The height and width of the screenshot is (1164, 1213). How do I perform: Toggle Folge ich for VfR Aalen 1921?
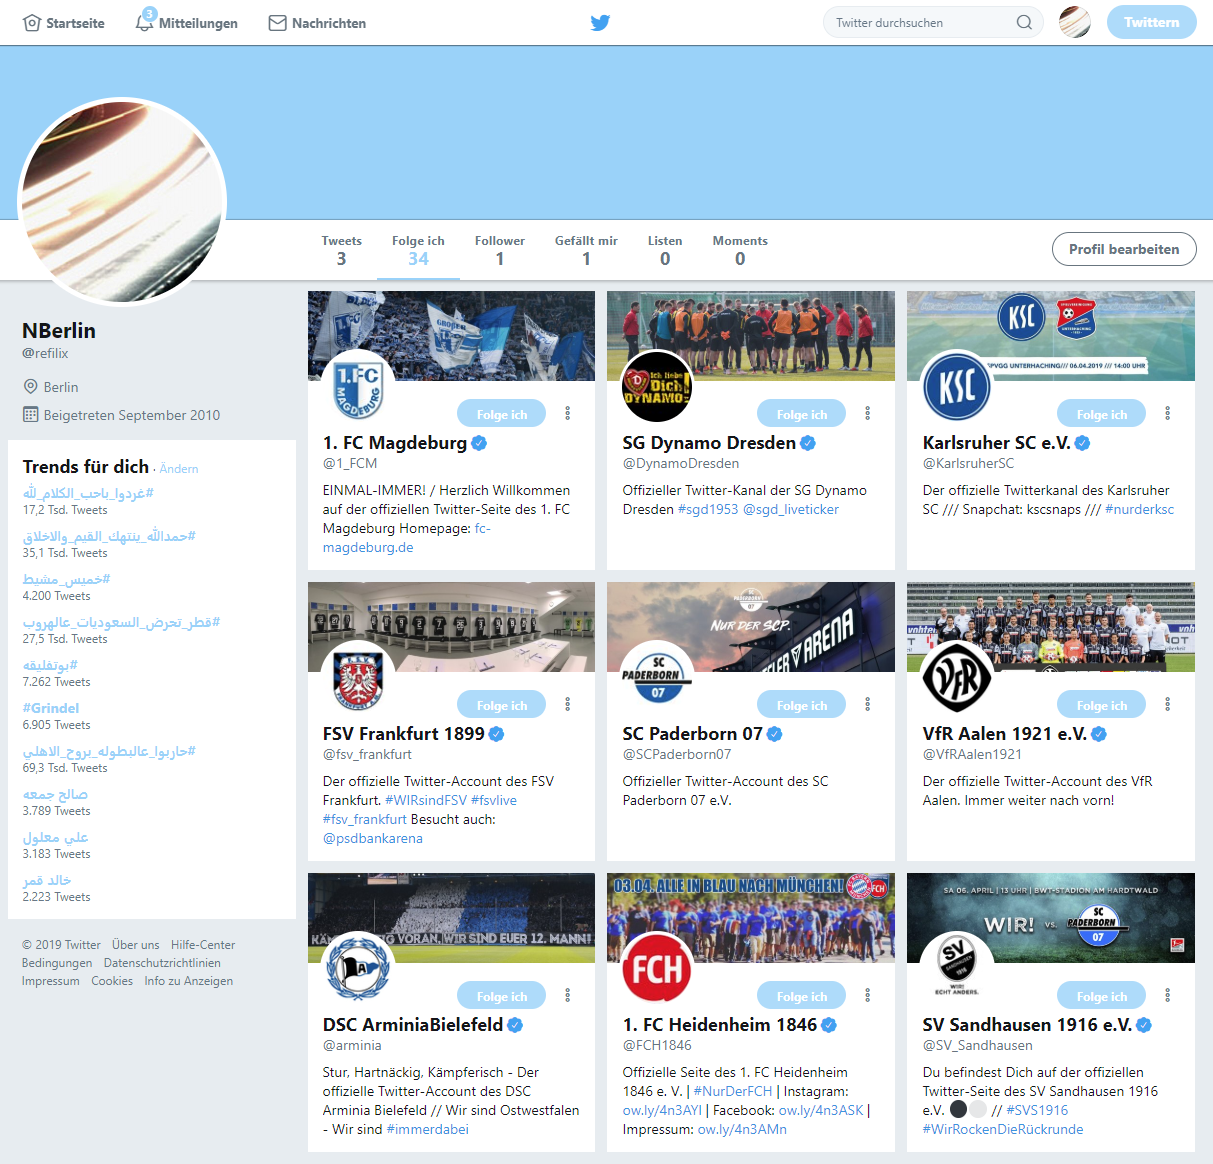[x=1102, y=705]
